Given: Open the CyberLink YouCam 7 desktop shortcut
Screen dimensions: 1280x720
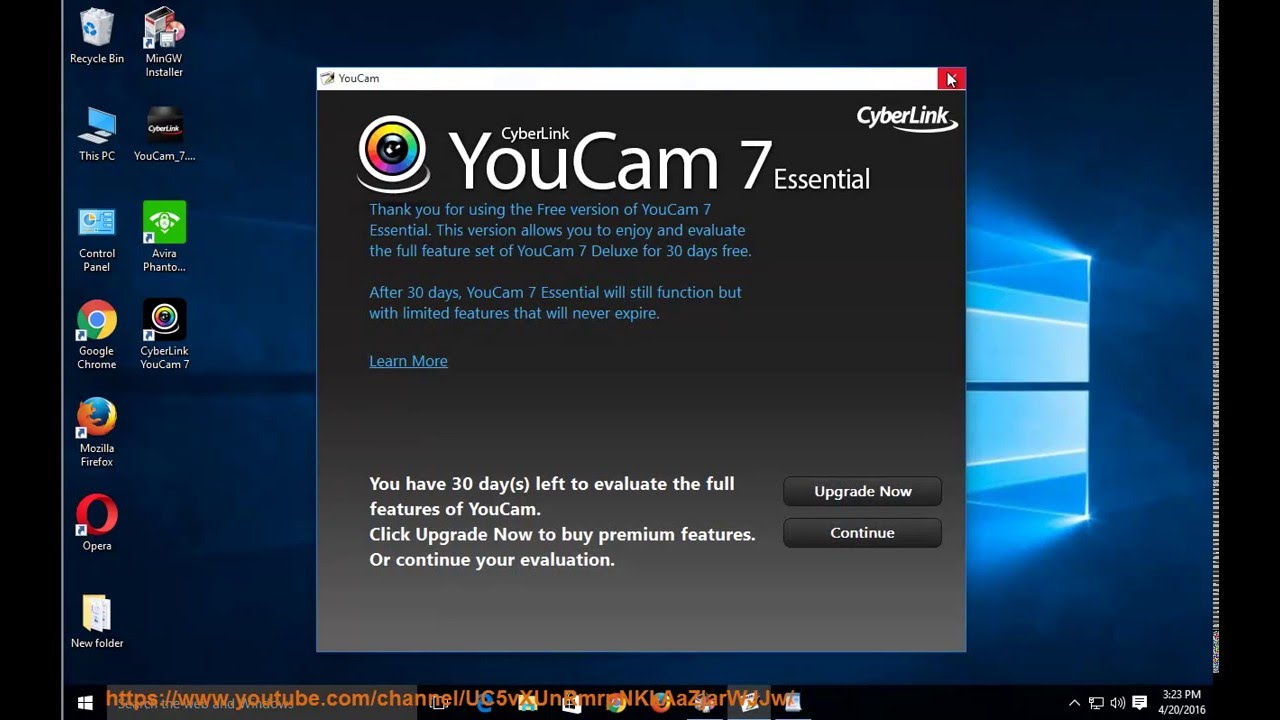Looking at the screenshot, I should (x=164, y=335).
